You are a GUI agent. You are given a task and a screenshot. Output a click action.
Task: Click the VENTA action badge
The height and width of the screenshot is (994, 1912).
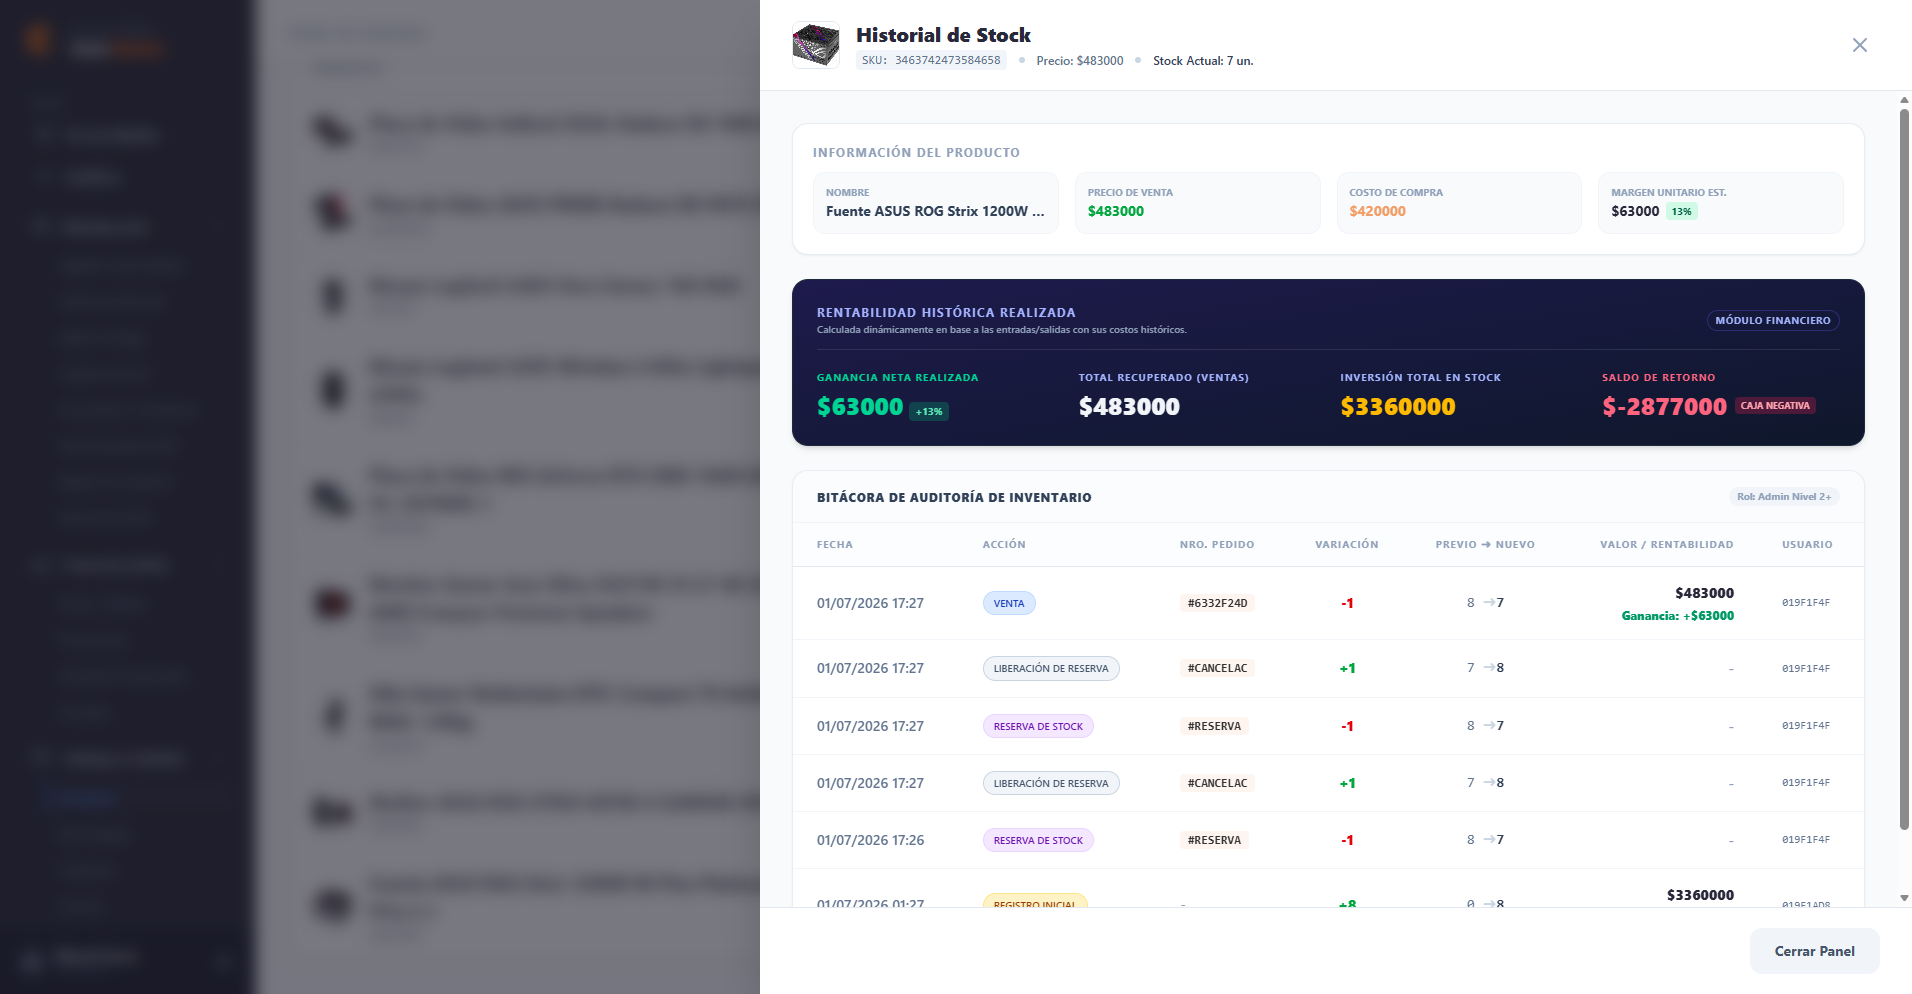tap(1009, 603)
